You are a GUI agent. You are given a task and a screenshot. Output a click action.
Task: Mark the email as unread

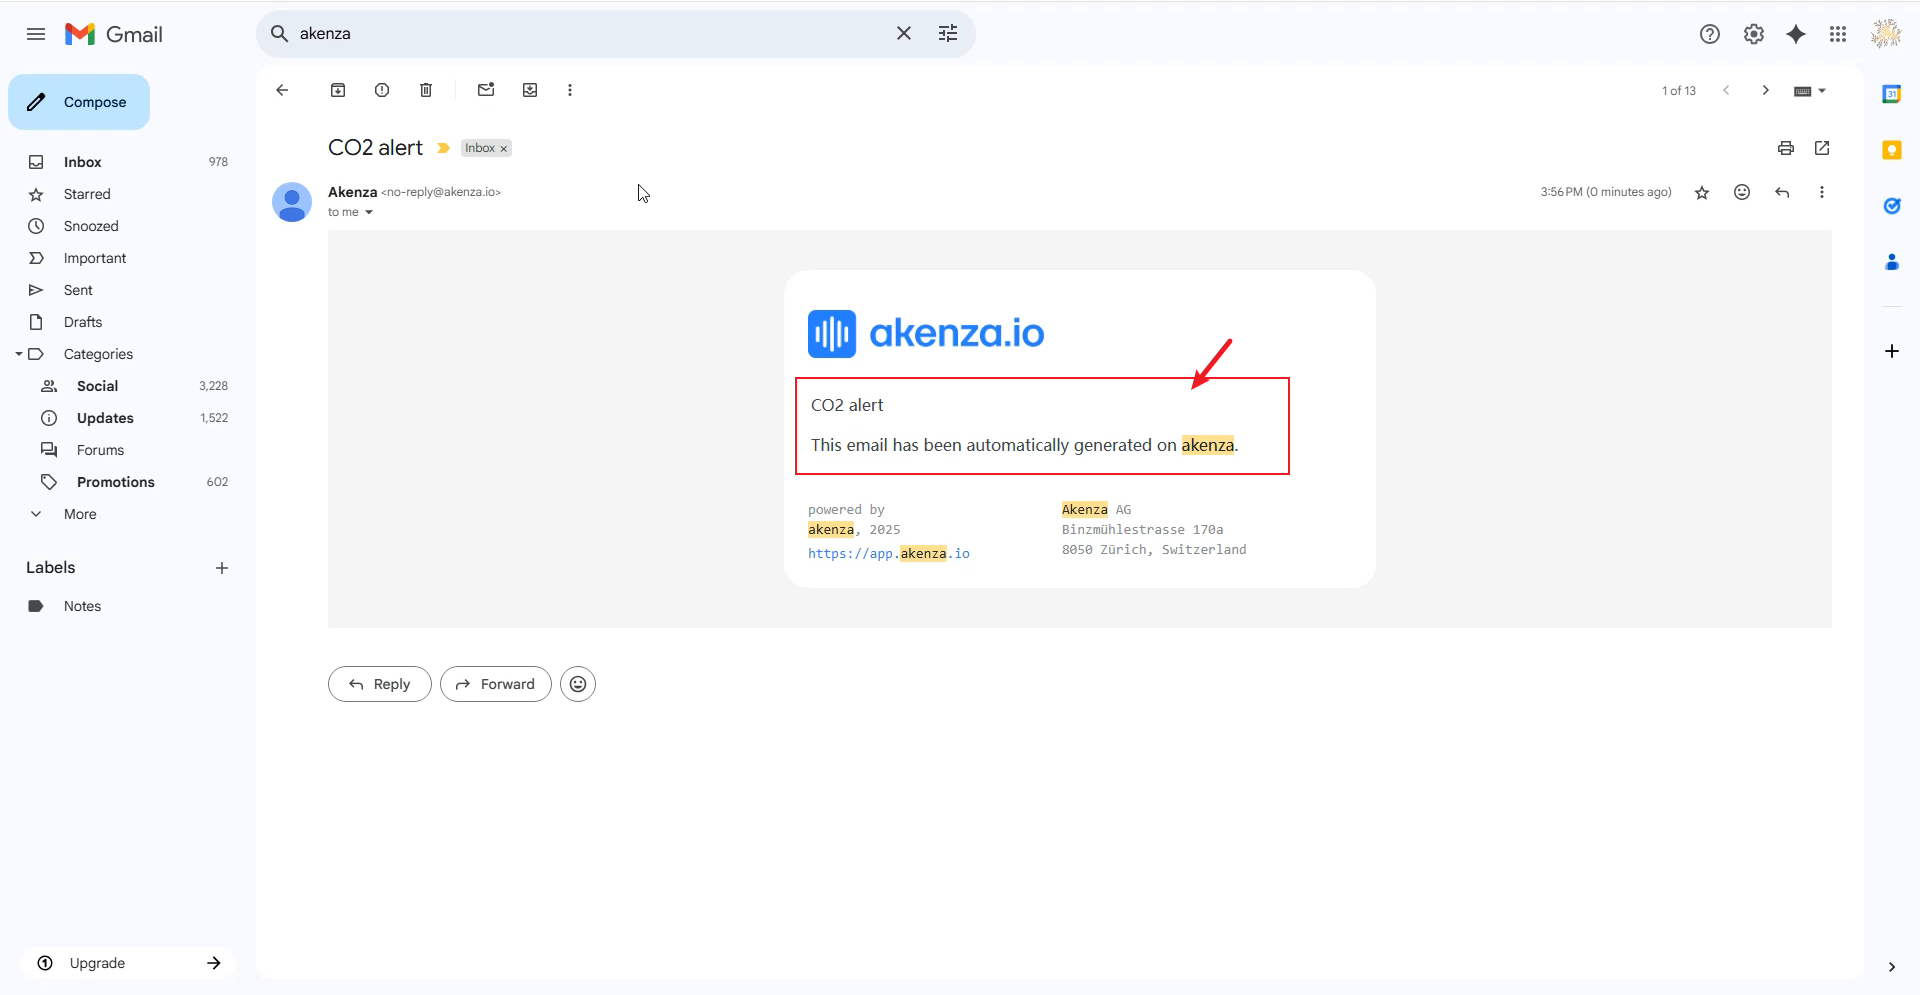pos(486,90)
